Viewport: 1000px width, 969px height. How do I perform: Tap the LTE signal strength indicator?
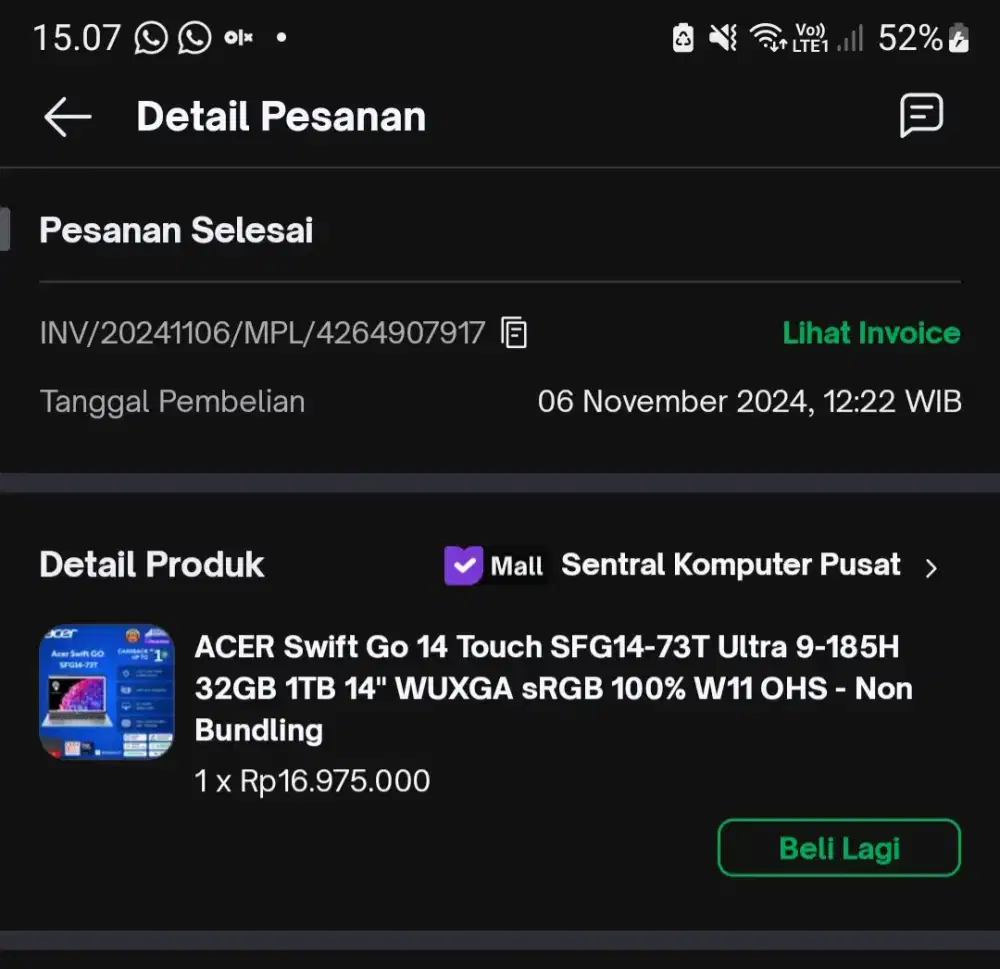click(x=850, y=38)
